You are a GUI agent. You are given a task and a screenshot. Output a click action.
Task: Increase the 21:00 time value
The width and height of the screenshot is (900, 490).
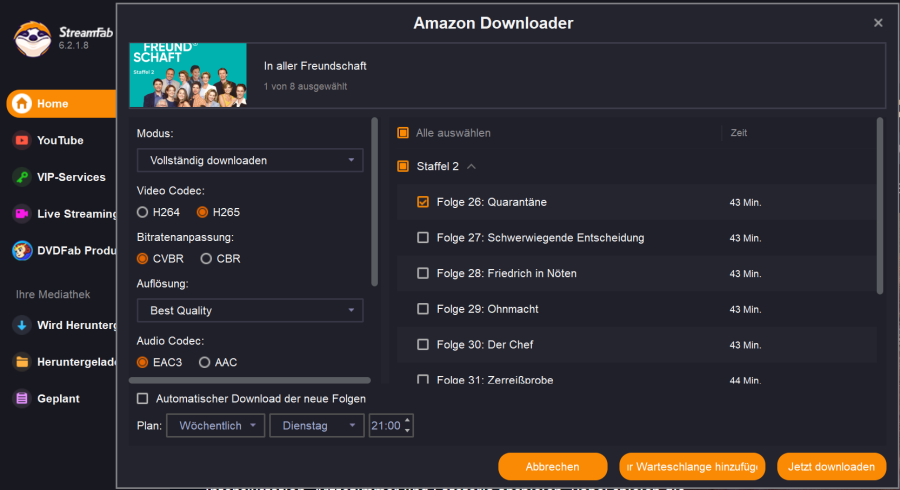coord(408,421)
